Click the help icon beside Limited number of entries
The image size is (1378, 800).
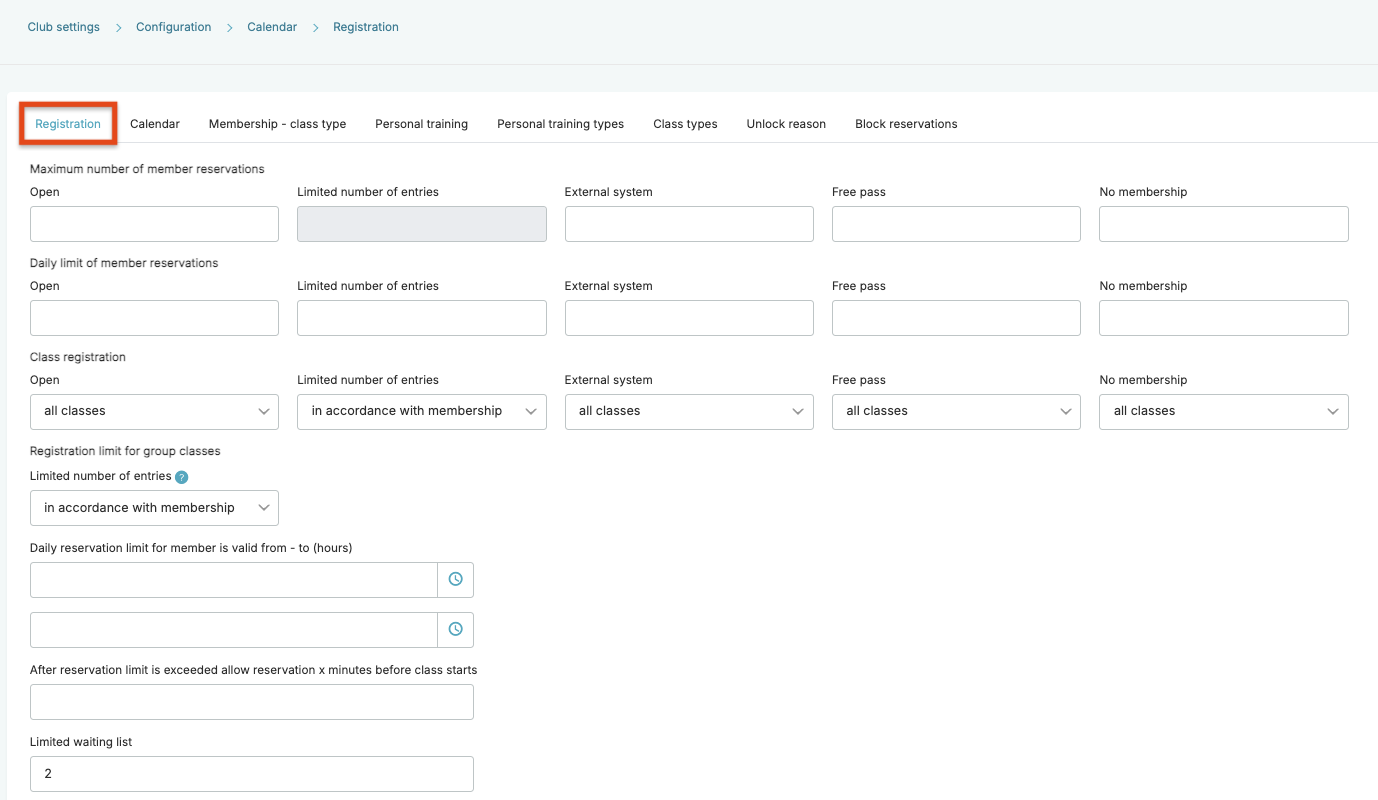(x=181, y=477)
